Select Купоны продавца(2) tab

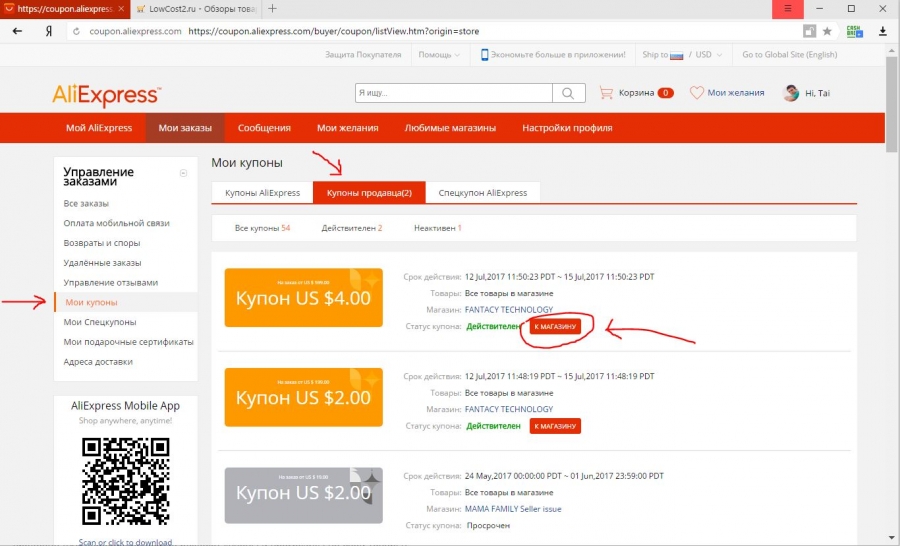369,193
